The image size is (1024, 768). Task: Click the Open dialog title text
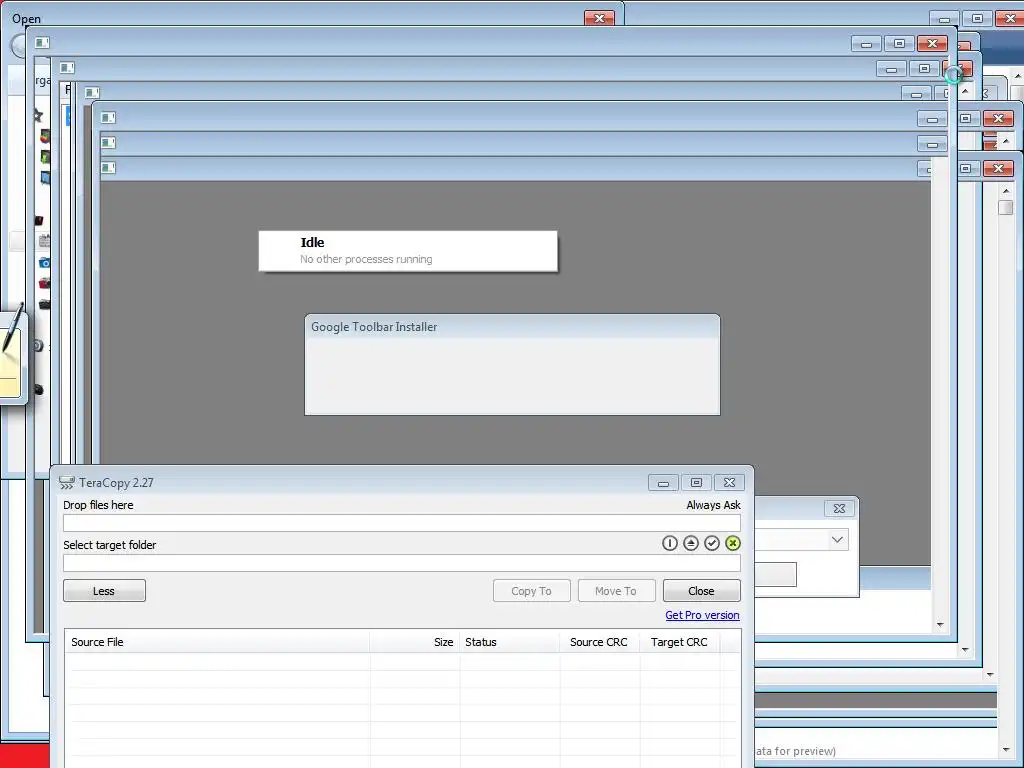coord(26,19)
